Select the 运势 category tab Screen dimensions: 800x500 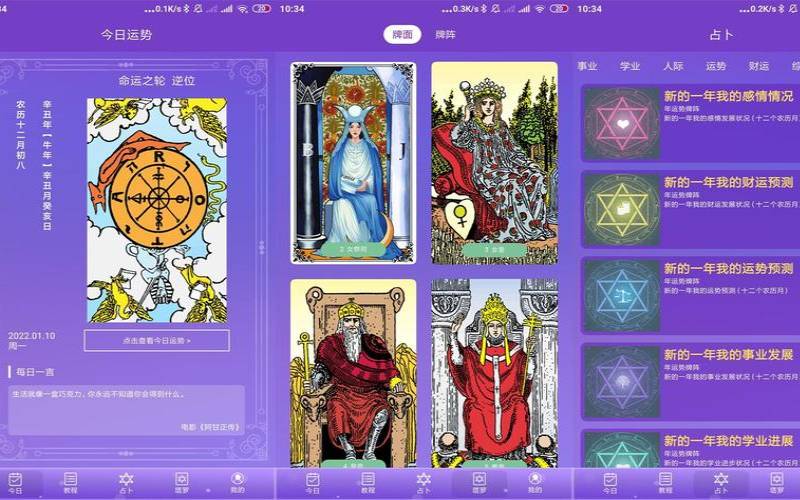(716, 66)
